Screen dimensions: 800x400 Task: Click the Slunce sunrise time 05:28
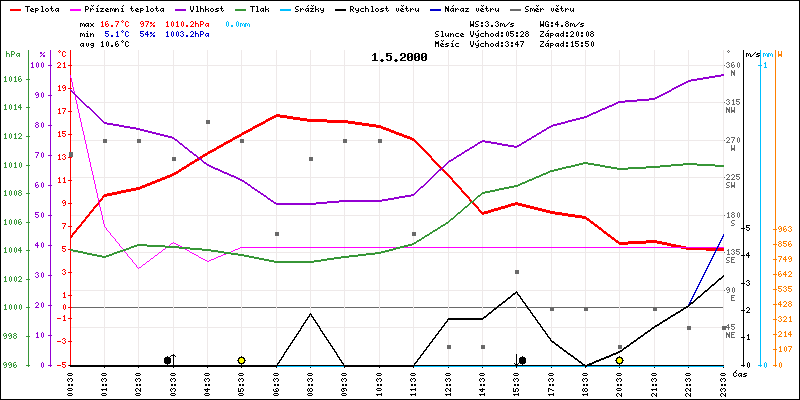pos(510,33)
